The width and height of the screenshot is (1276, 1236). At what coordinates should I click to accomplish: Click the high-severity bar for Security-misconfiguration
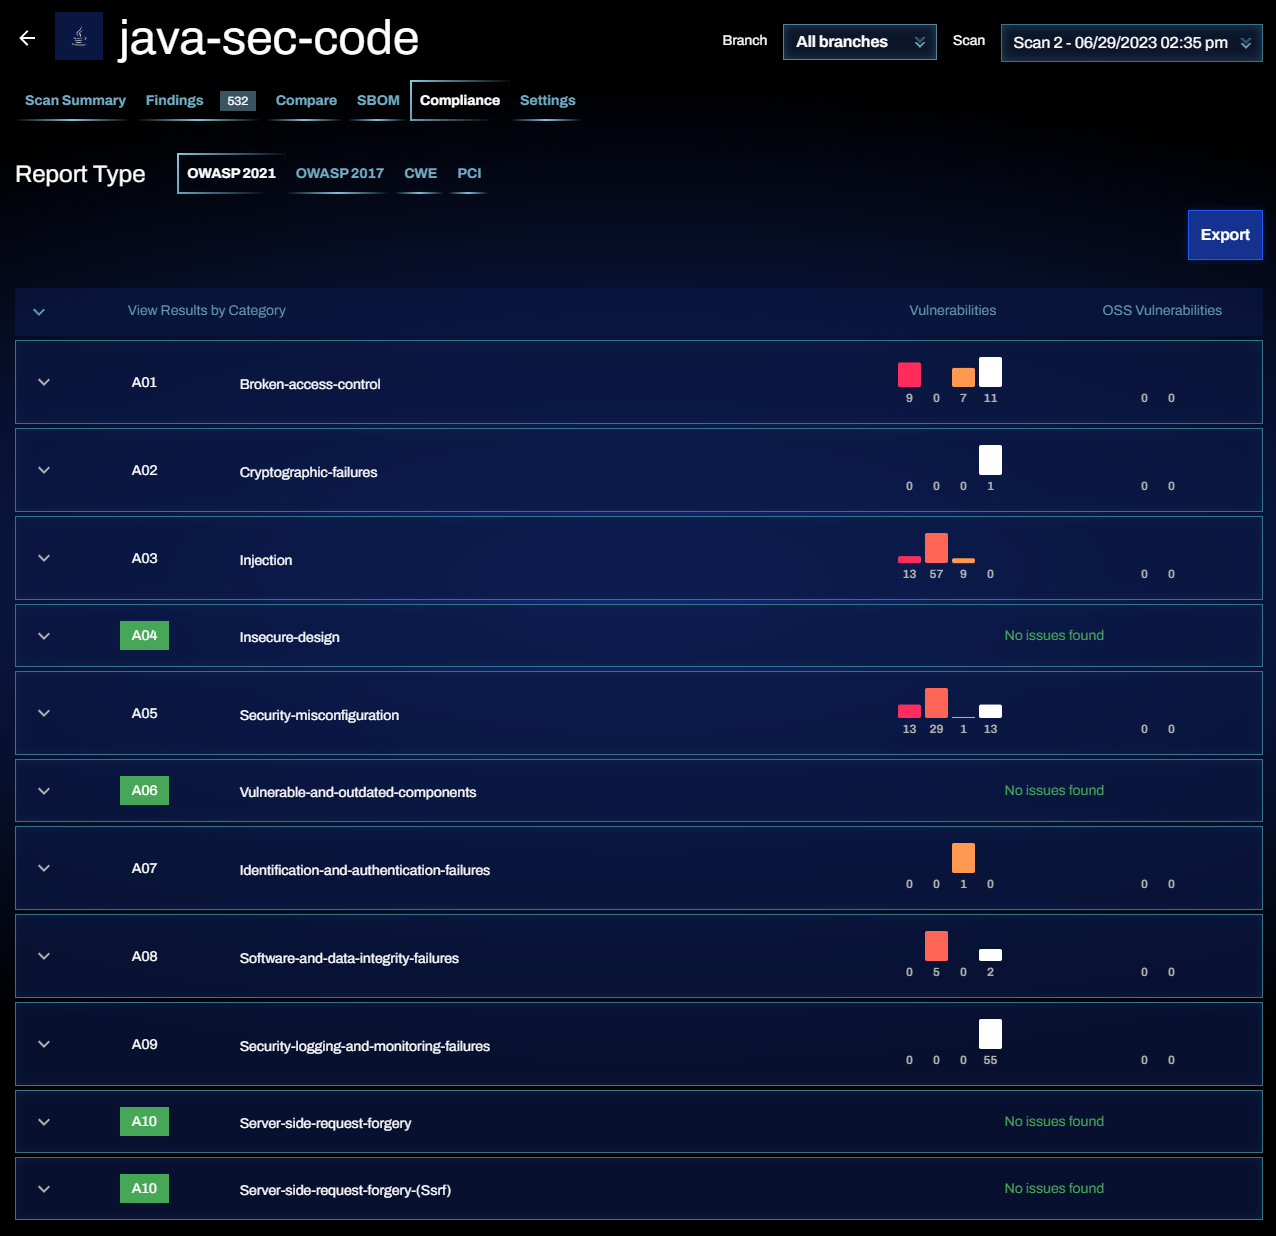click(x=936, y=703)
